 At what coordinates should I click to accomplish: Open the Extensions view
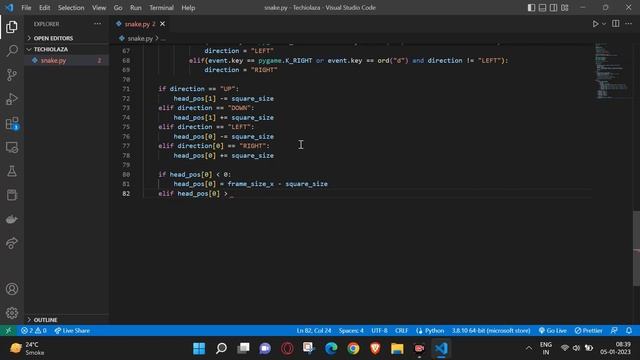click(12, 123)
